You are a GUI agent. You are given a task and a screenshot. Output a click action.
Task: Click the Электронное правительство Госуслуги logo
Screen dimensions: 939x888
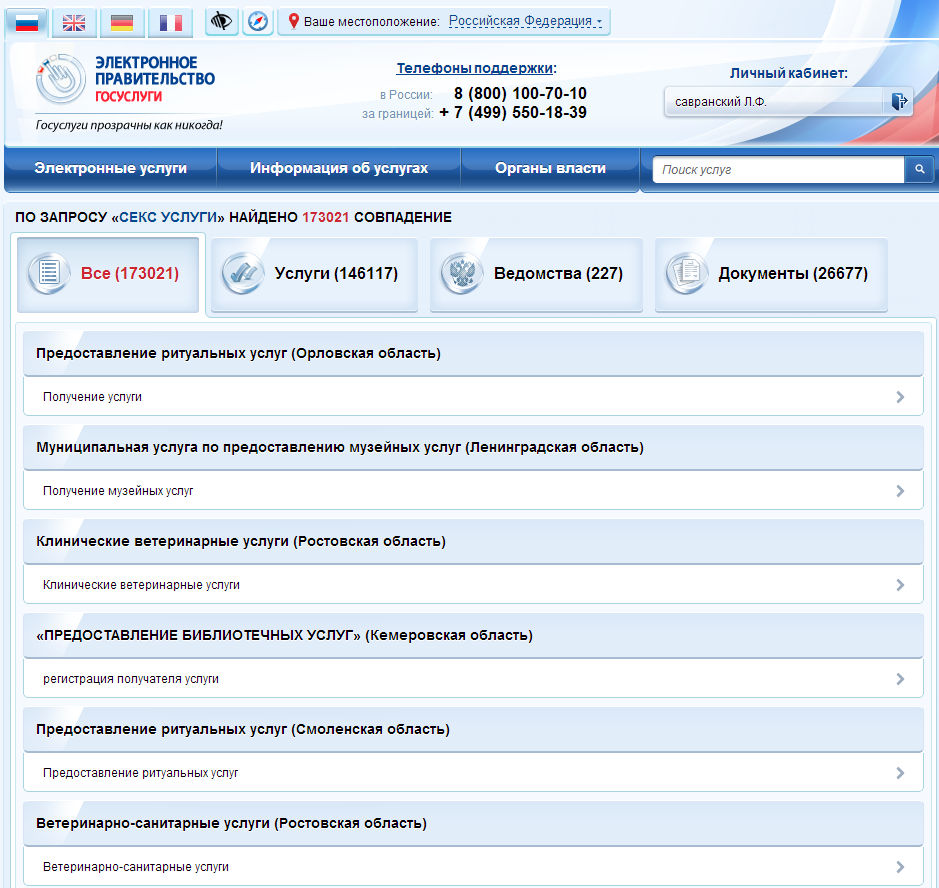[x=125, y=78]
